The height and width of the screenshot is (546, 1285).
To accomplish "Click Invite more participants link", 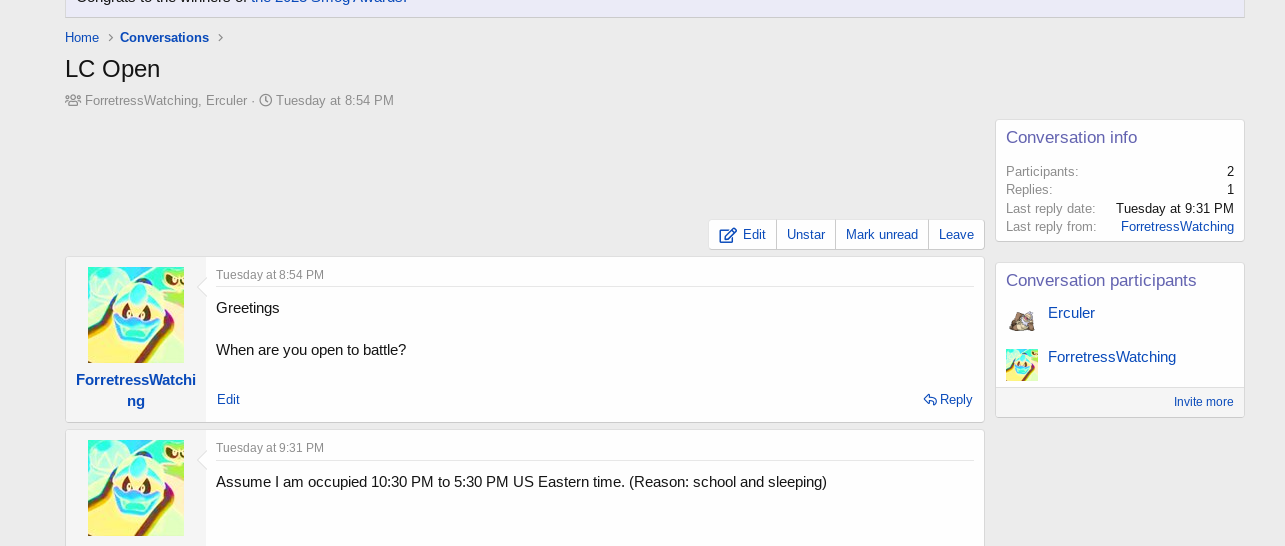I will point(1203,402).
